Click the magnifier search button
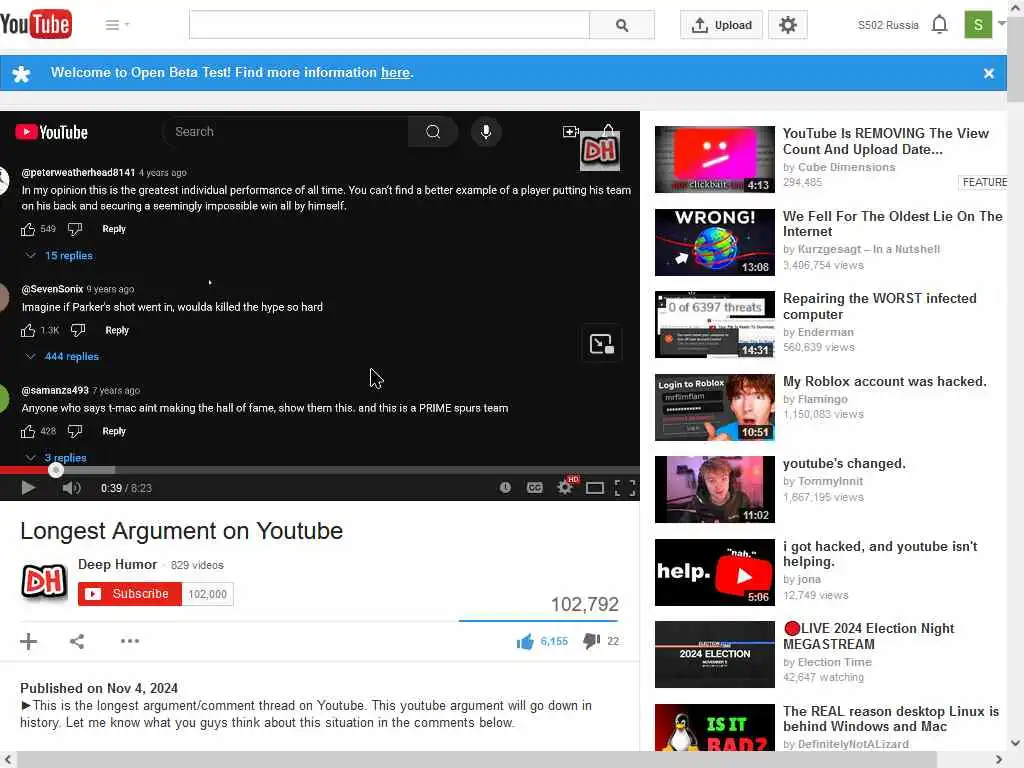Screen dimensions: 1024x768 coord(622,25)
